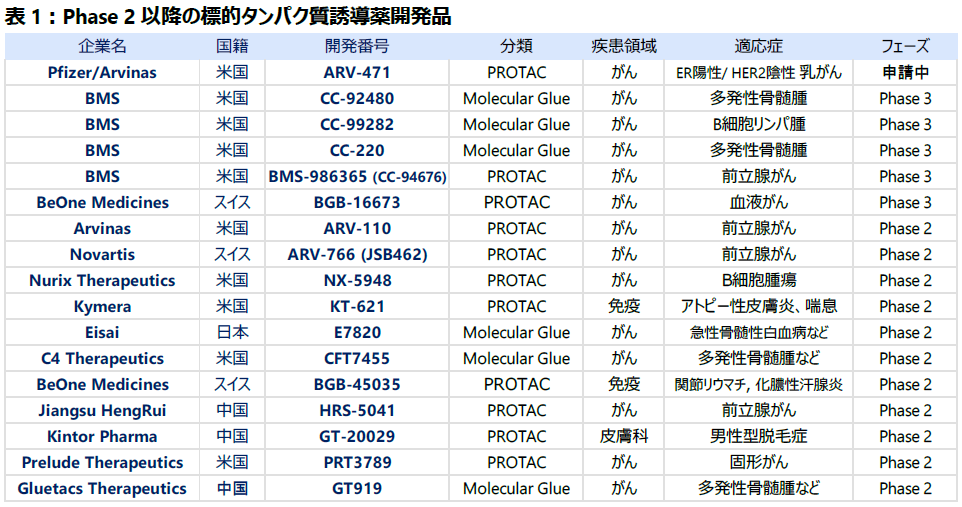Click the 疾患領域 column header
Viewport: 962px width, 507px height.
point(624,47)
